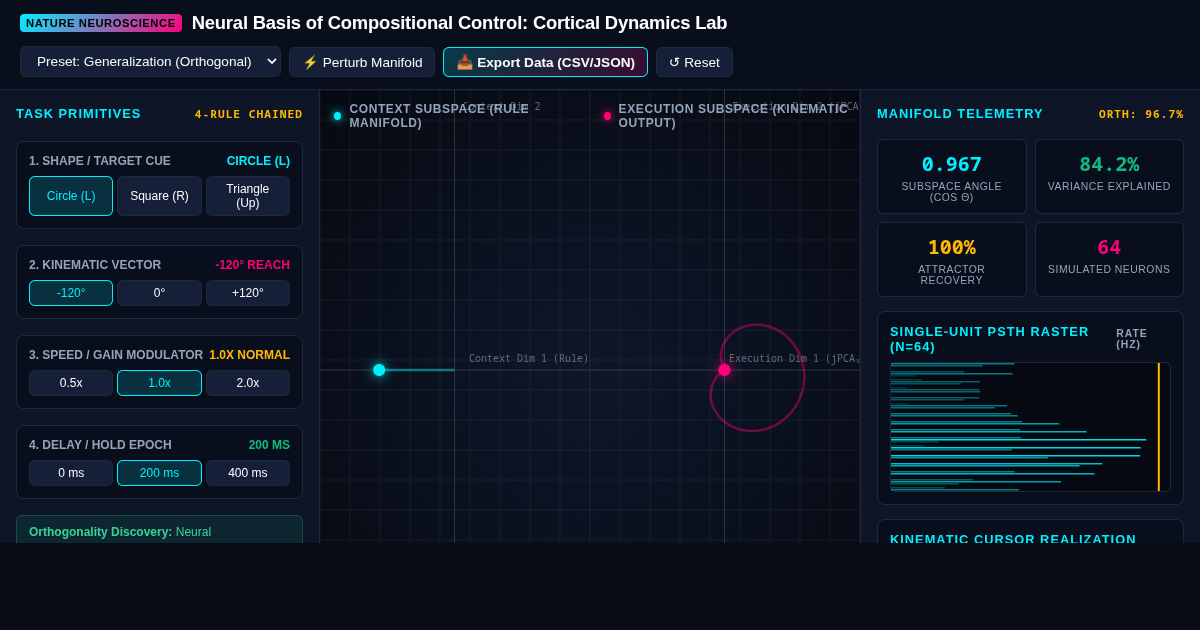Select the Circle (L) shape cue
Screen dimensions: 1200x630
tap(71, 196)
